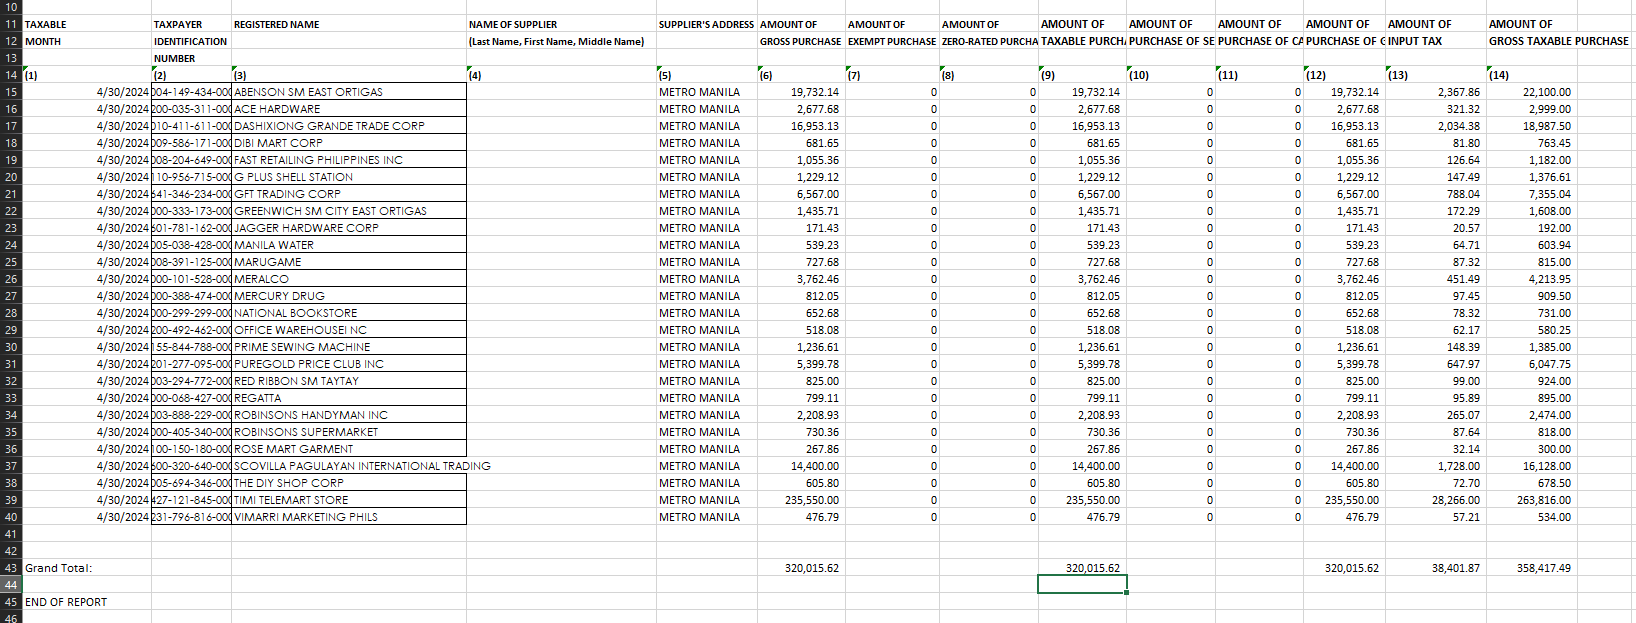Select the ROSE MART GARMENT cell
This screenshot has height=623, width=1636.
[x=349, y=449]
